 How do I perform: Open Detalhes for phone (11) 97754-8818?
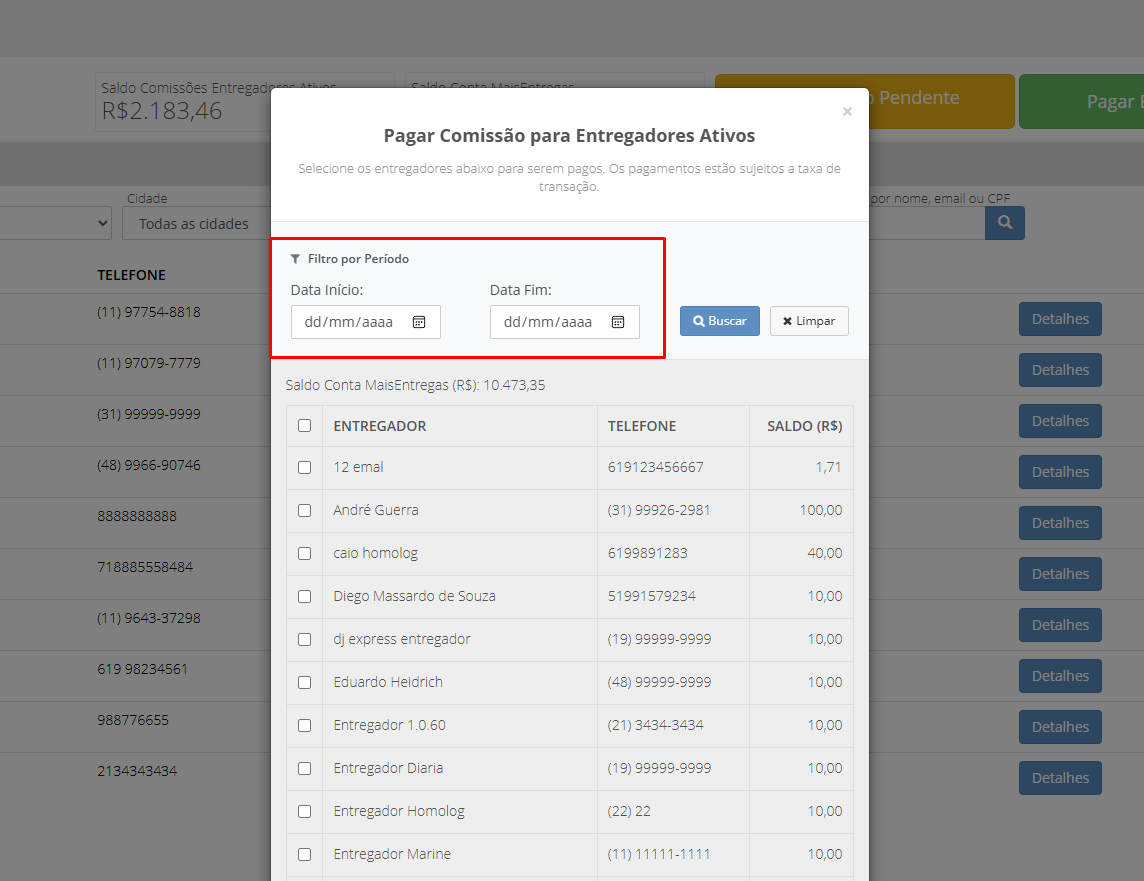[x=1060, y=319]
